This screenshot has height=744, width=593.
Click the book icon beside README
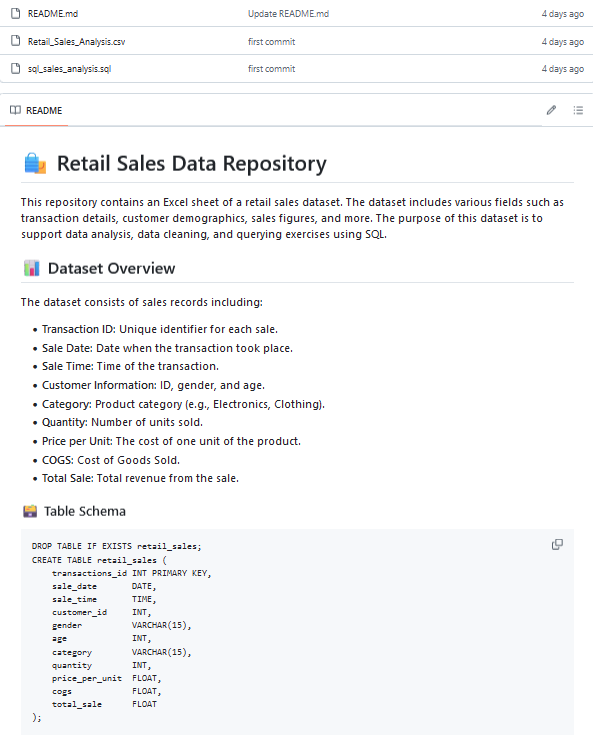tap(15, 110)
